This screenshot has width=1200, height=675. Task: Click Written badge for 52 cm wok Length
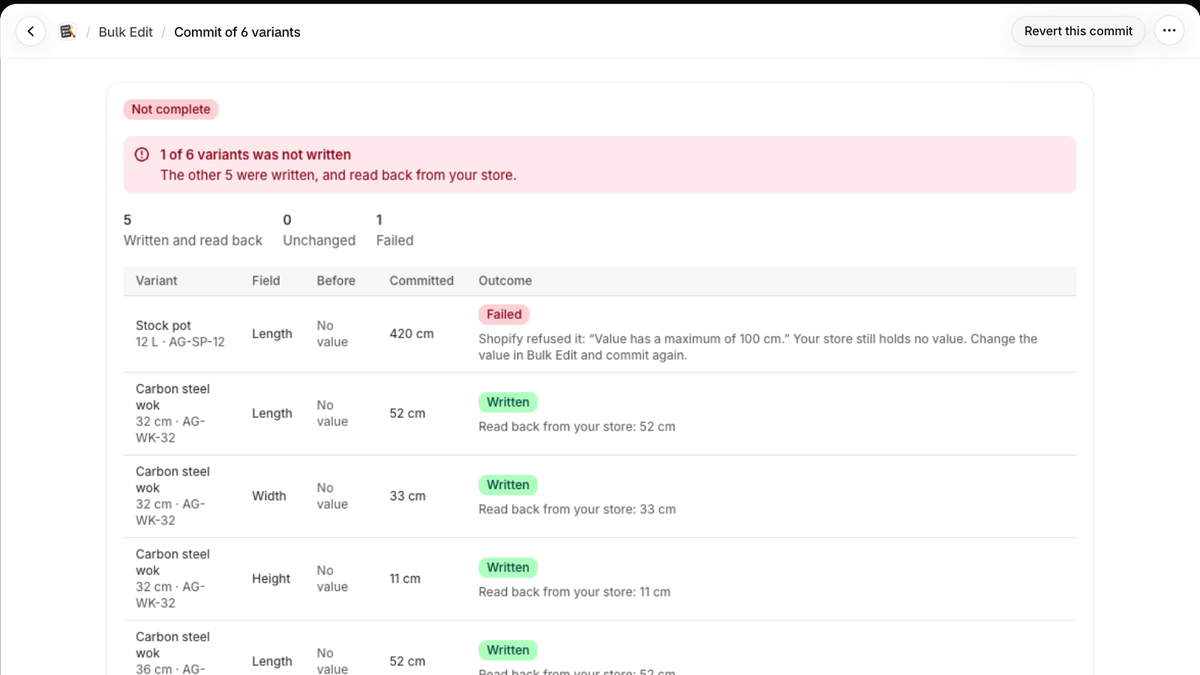point(508,402)
